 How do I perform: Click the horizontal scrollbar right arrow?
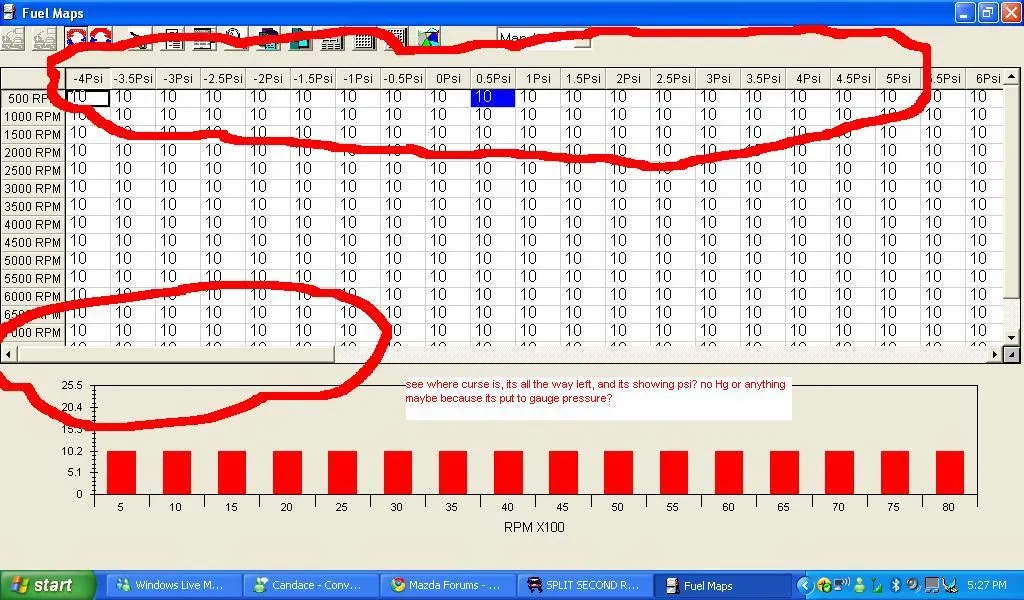coord(995,355)
